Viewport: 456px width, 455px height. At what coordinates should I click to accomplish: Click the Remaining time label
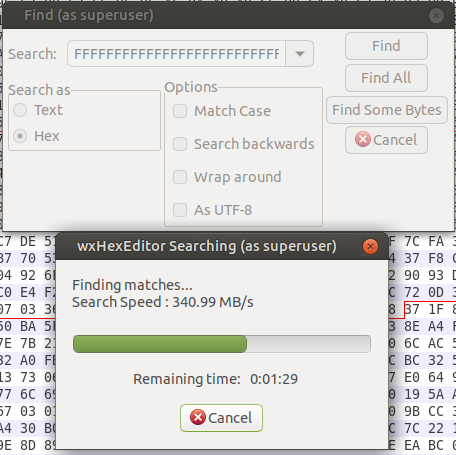pyautogui.click(x=187, y=379)
